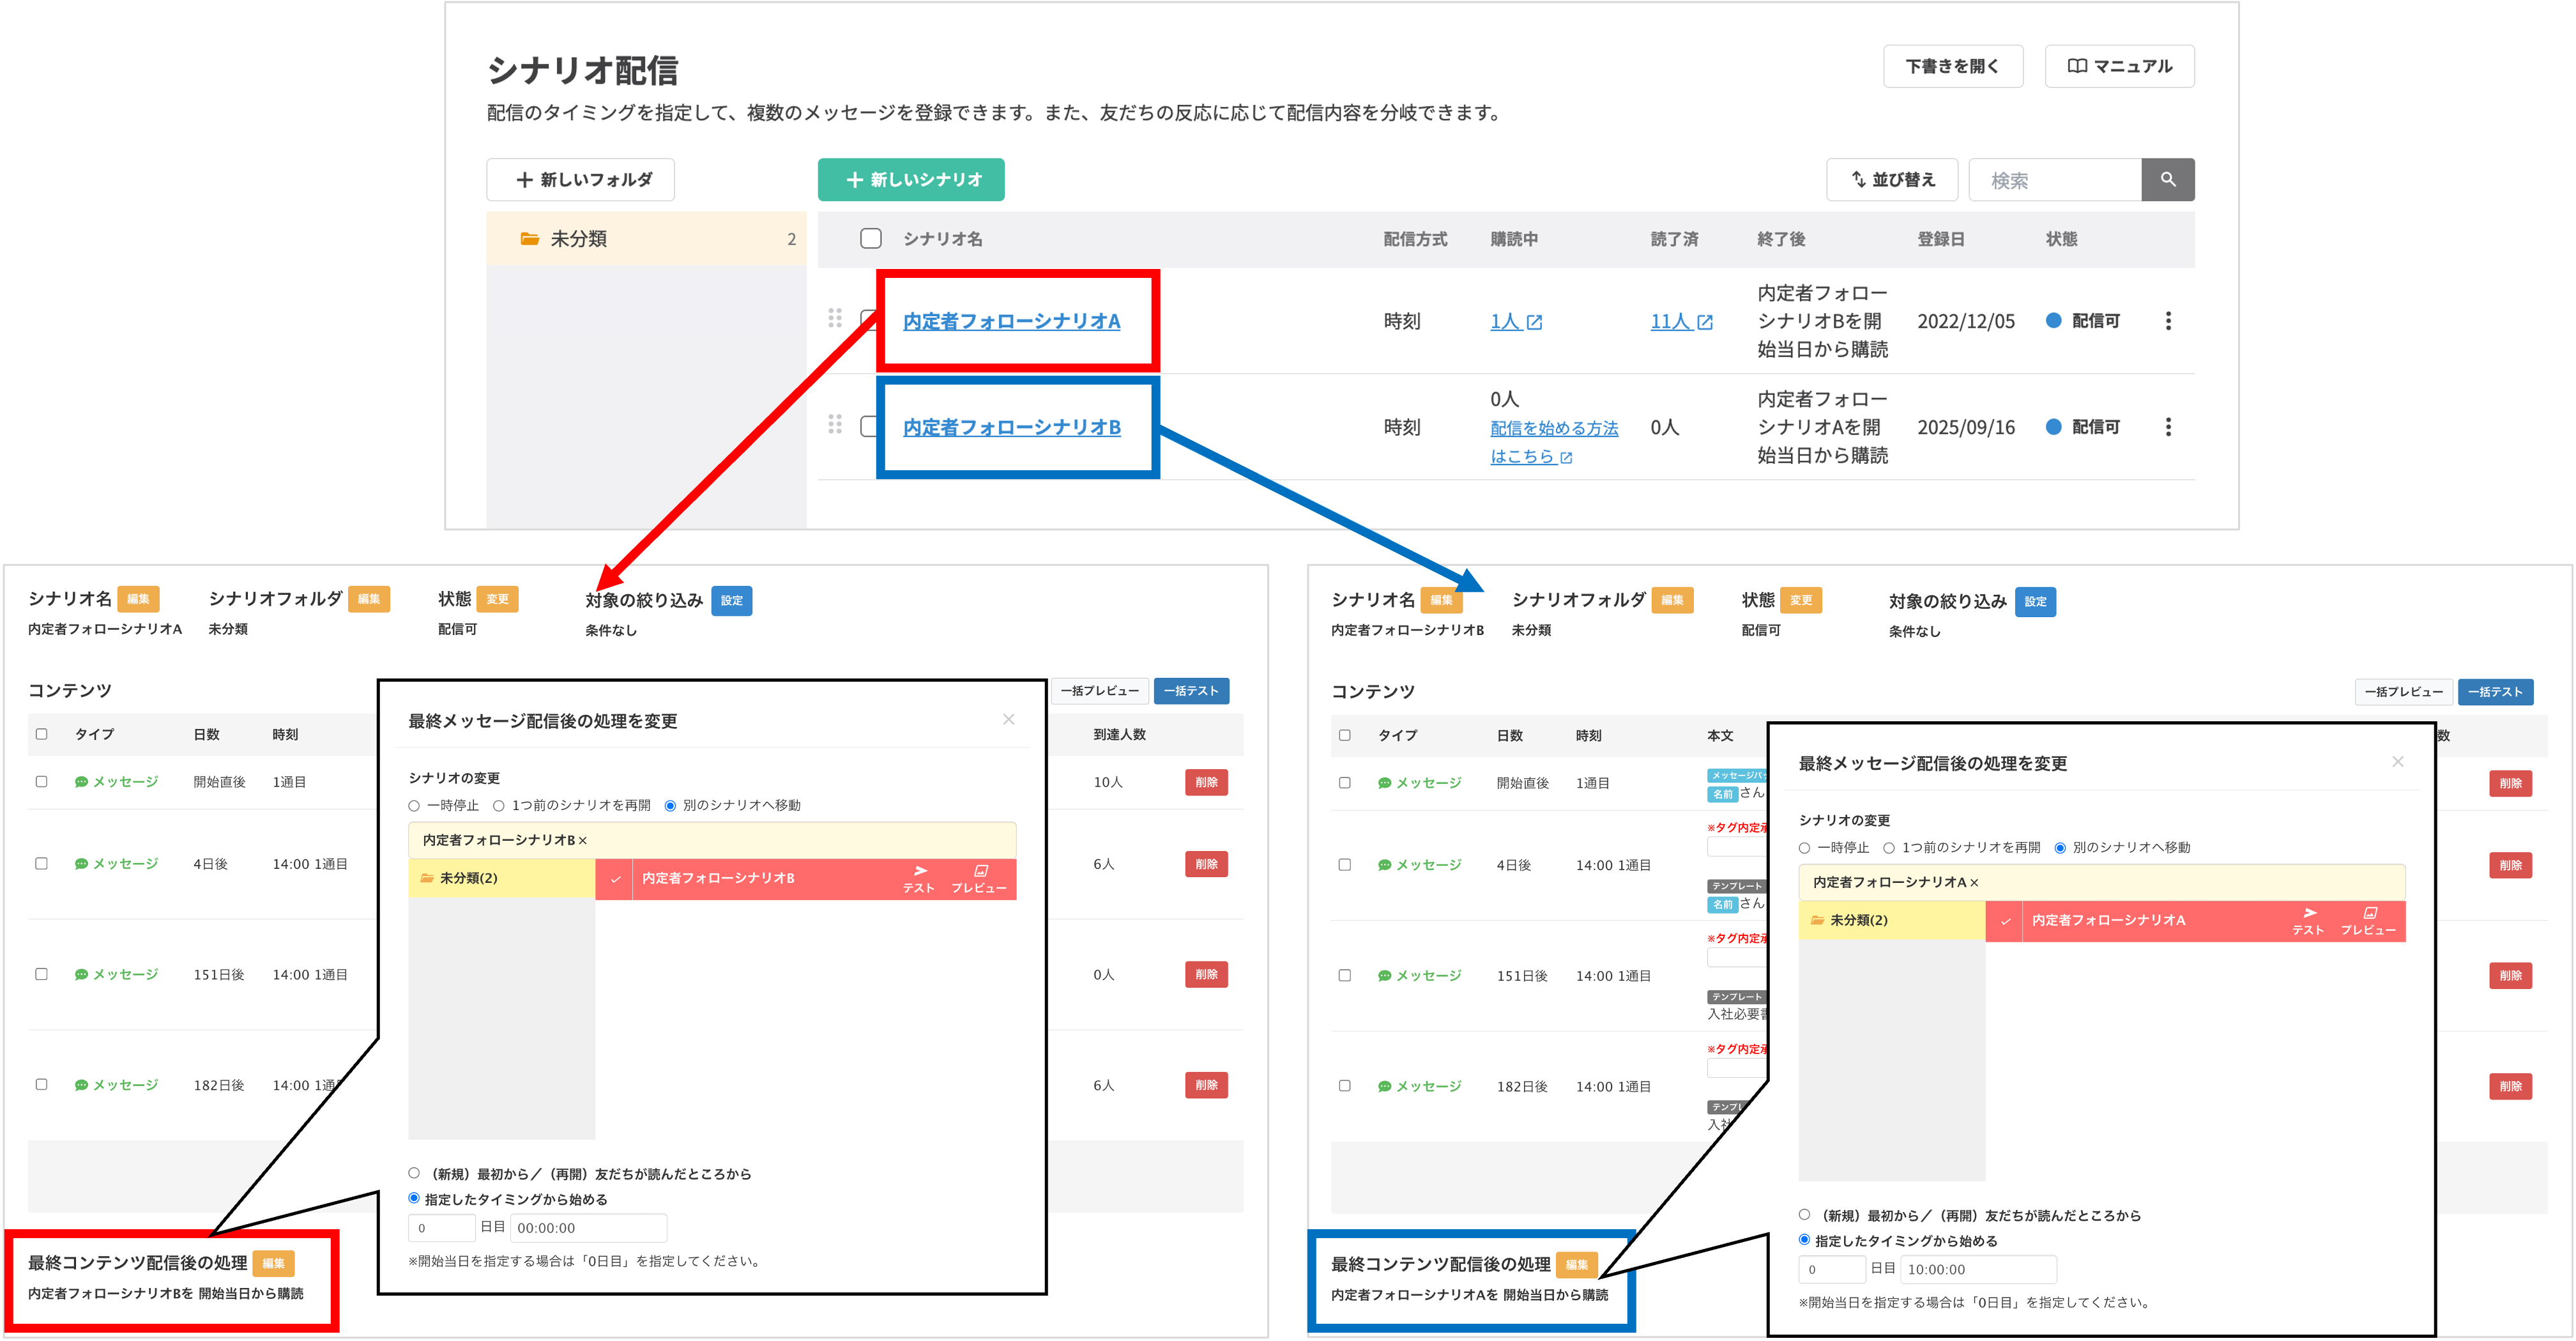Screen dimensions: 2576x1341
Task: Grab drag handle of 内定者フォローシナリオA row
Action: pyautogui.click(x=835, y=318)
